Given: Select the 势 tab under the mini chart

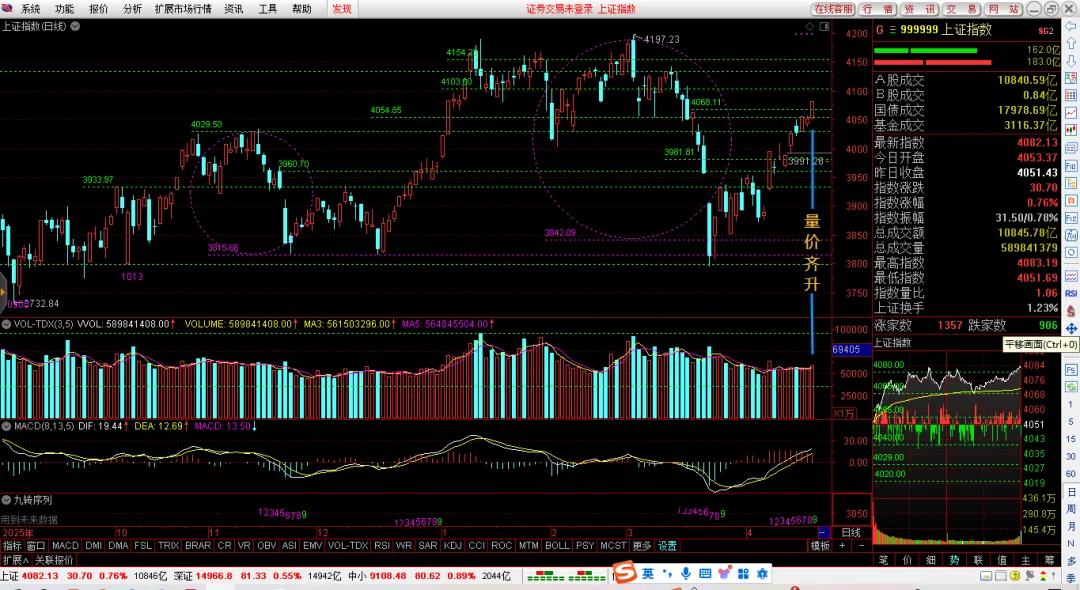Looking at the screenshot, I should [x=955, y=560].
